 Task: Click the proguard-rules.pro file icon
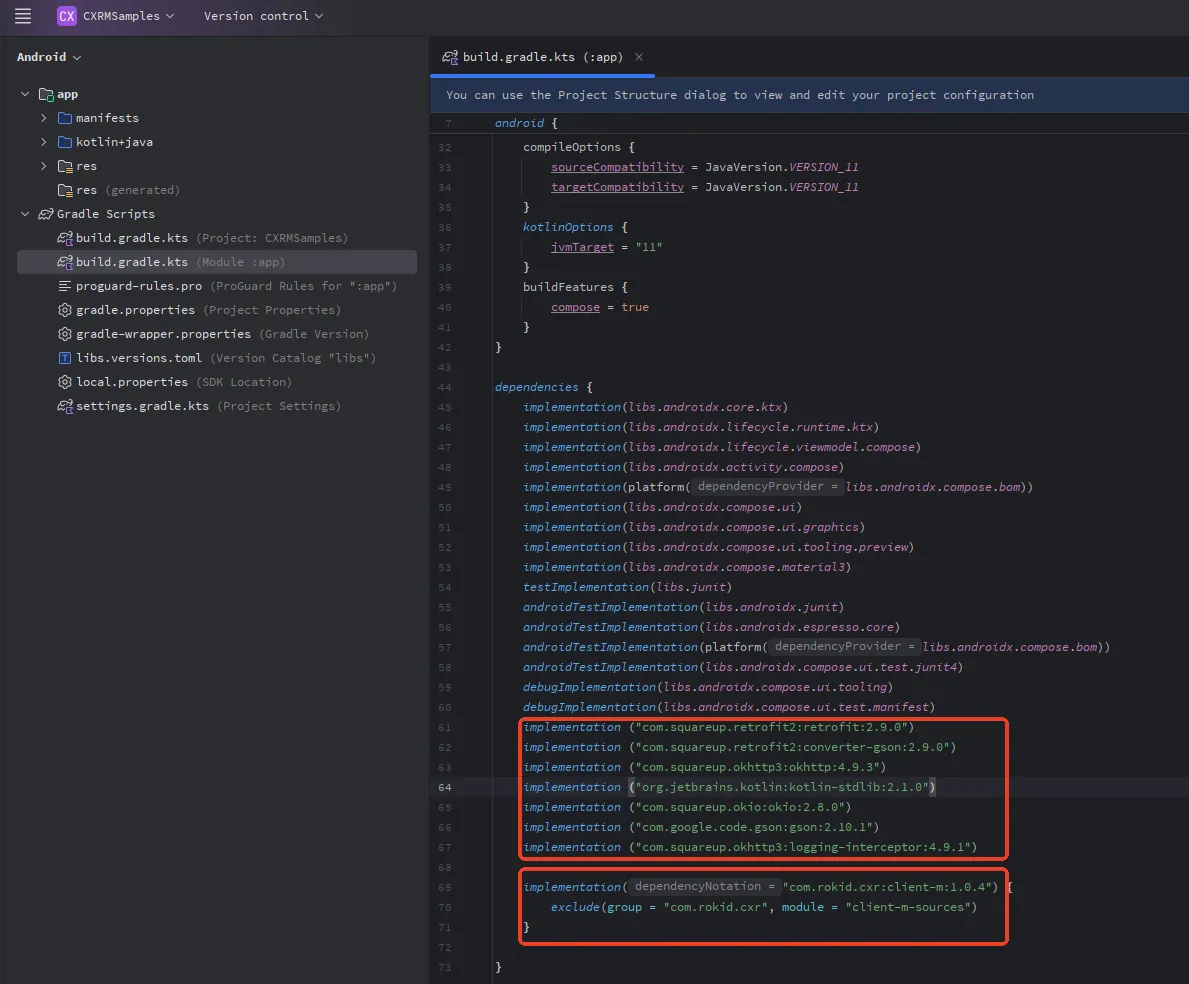click(x=65, y=286)
